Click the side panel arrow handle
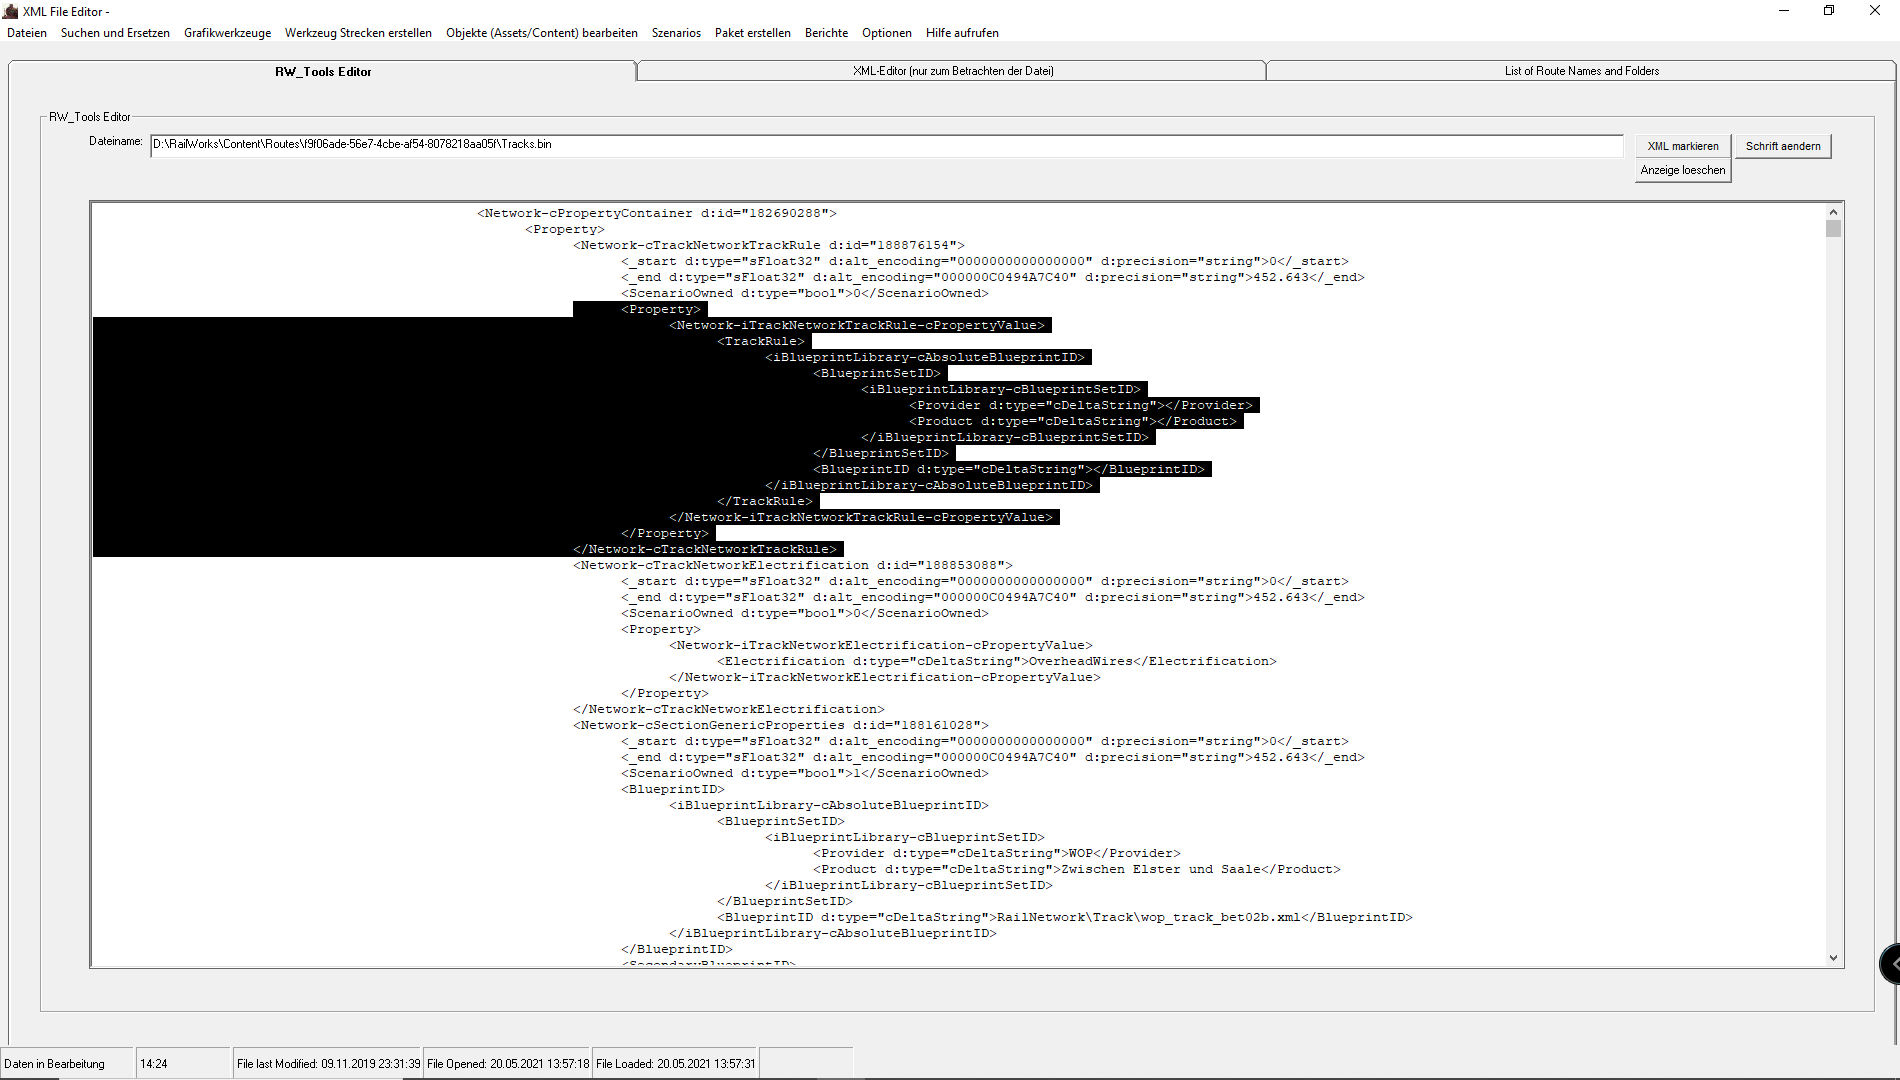Screen dimensions: 1900x1080 1891,964
